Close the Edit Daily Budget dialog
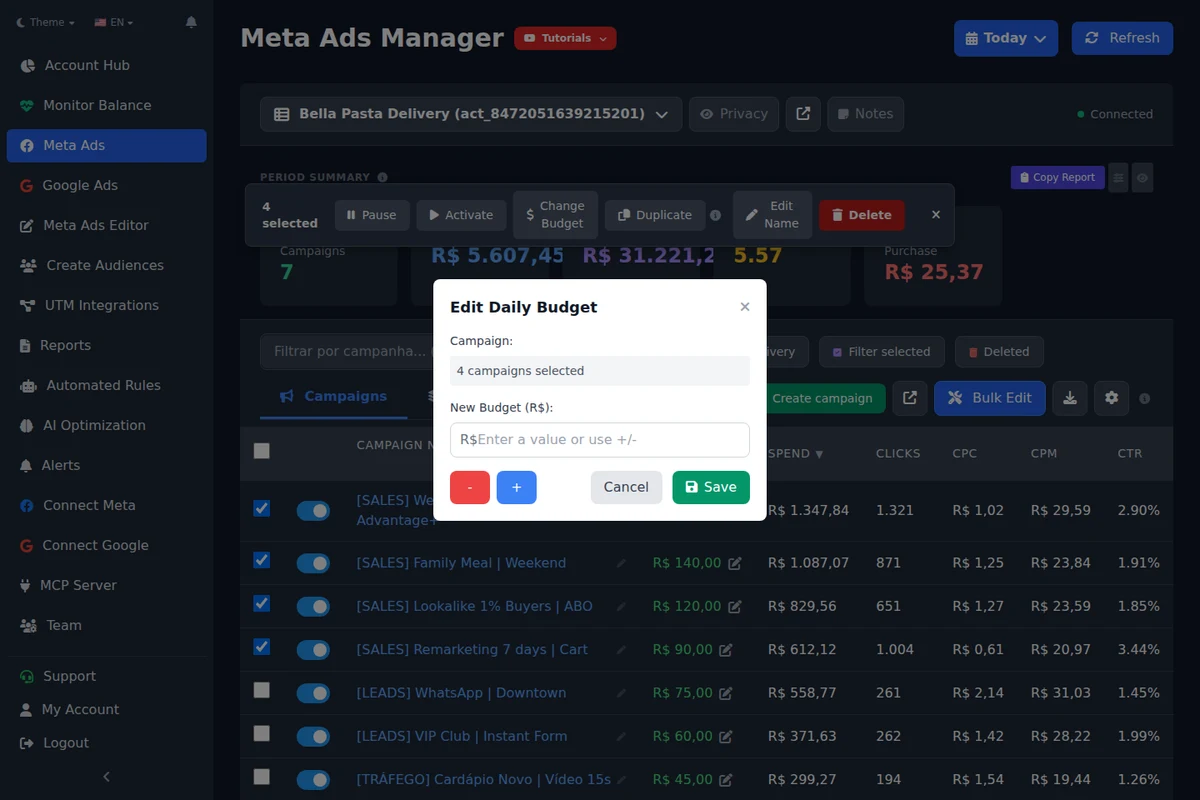The width and height of the screenshot is (1200, 800). click(744, 307)
